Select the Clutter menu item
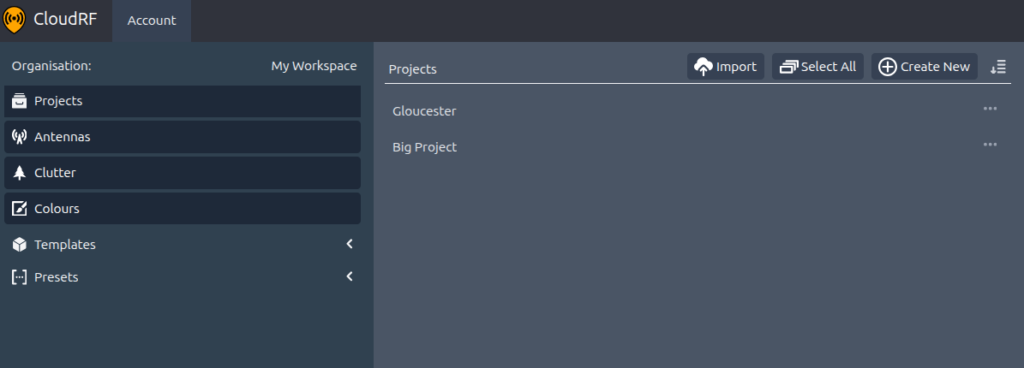This screenshot has width=1024, height=368. click(182, 173)
